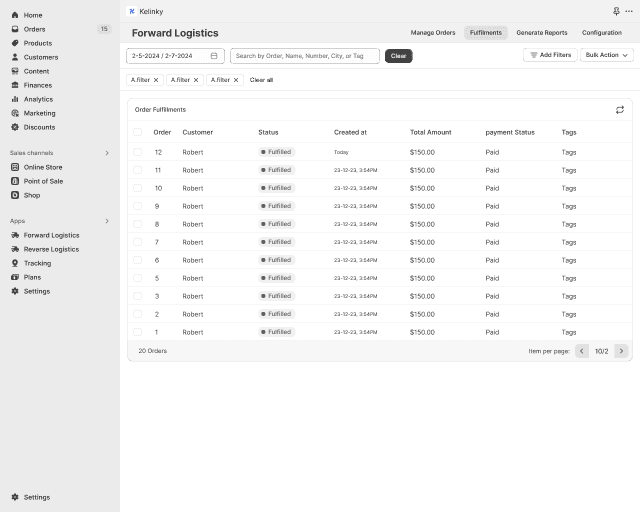Open the date range field
This screenshot has width=640, height=512.
[175, 56]
